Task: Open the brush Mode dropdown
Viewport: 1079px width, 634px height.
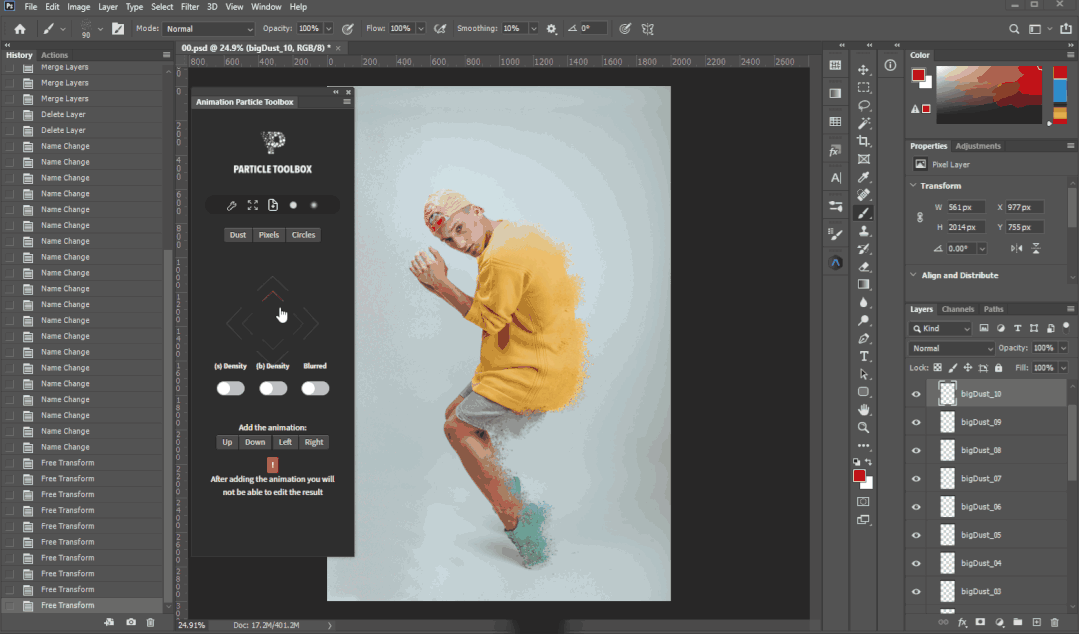Action: click(x=208, y=29)
